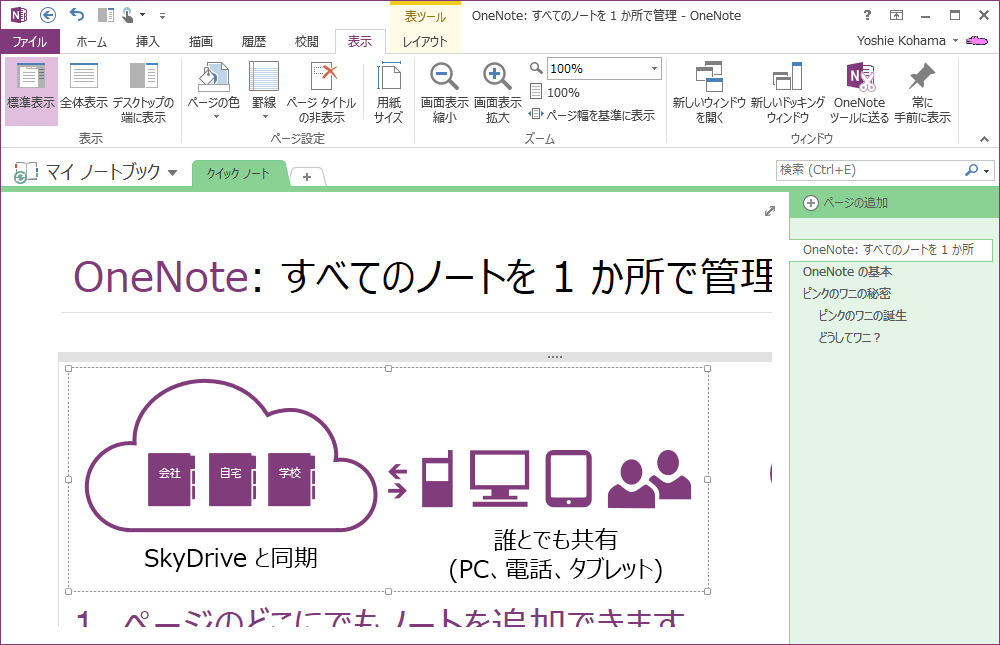Click the page title OneNote: すべてのノートを 1 か所で管理
The image size is (1000, 645).
[x=423, y=276]
